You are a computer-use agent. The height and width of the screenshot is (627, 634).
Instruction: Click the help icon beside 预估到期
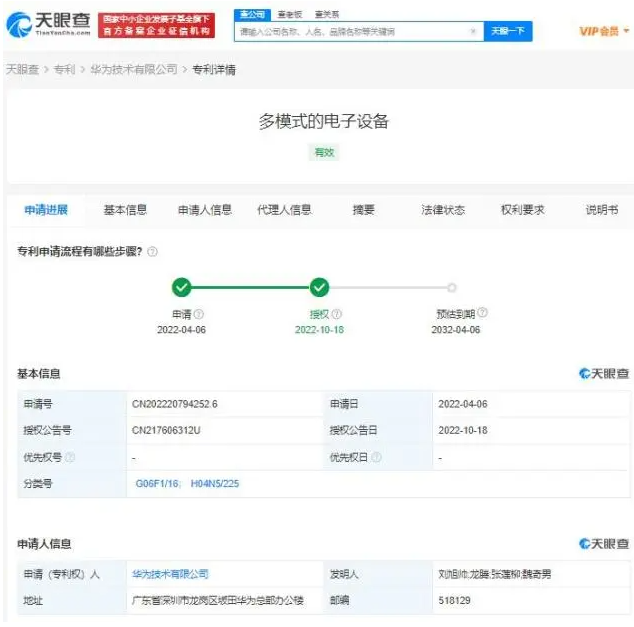[482, 312]
